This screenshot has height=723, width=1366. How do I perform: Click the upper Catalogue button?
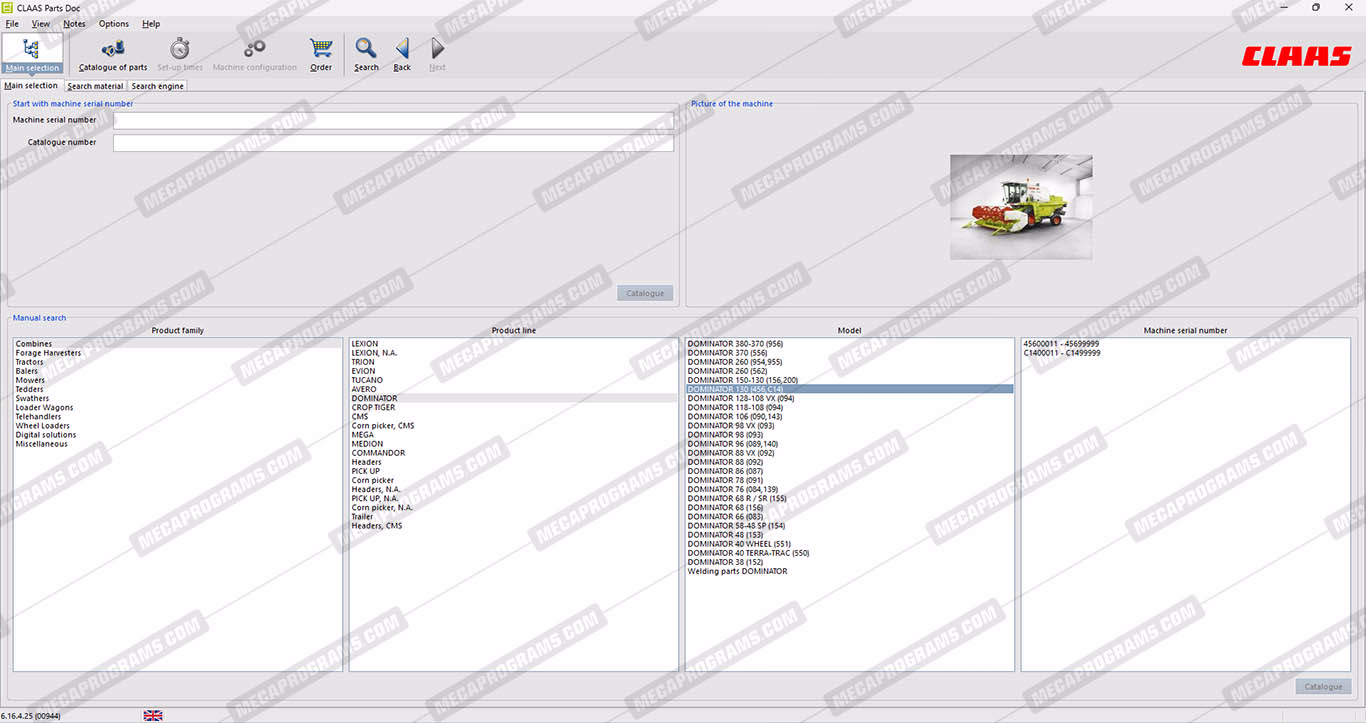645,293
